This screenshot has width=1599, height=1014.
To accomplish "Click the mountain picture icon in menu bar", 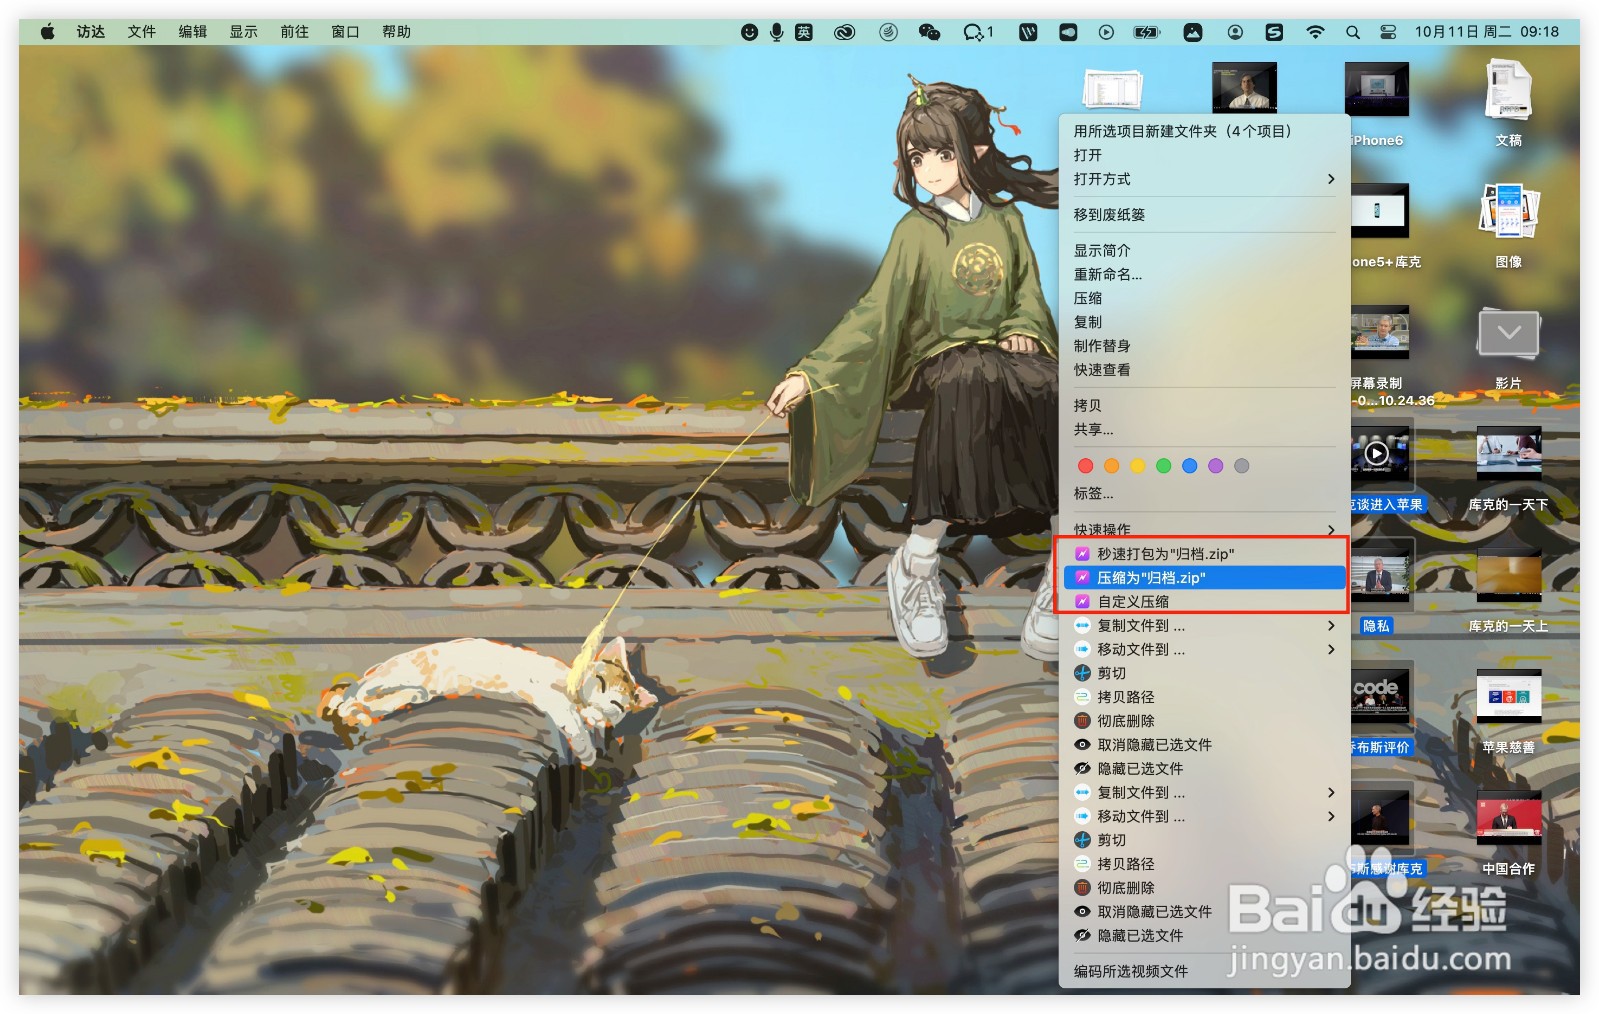I will pyautogui.click(x=1193, y=32).
